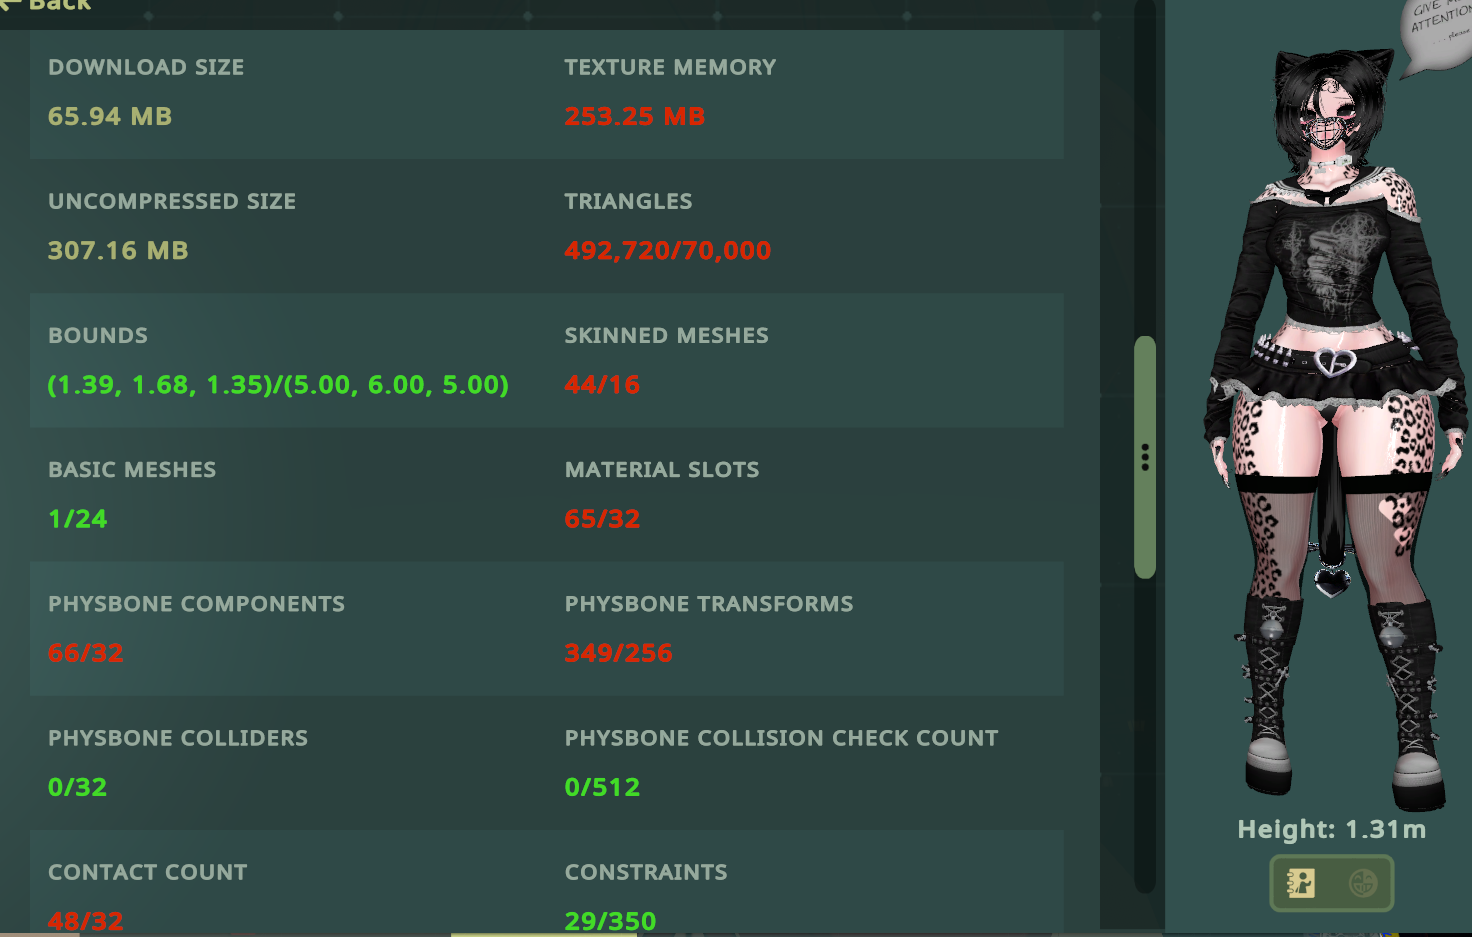
Task: Click the three-dot panel drag handle
Action: [1145, 457]
